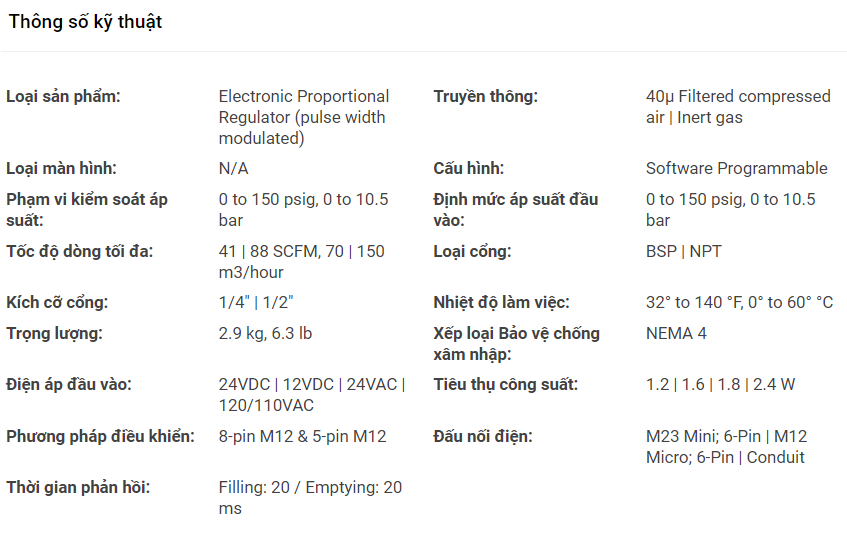
Task: Click the "Phạm vi kiểm soát áp suất:" label
Action: click(87, 209)
